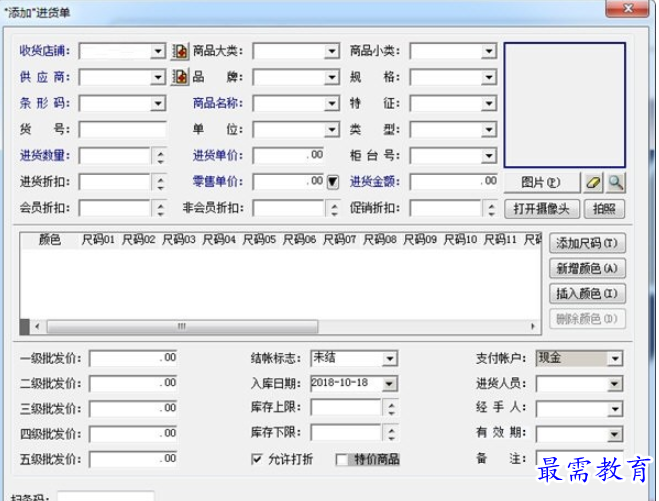
Task: Open the 单位 dropdown
Action: click(x=332, y=129)
